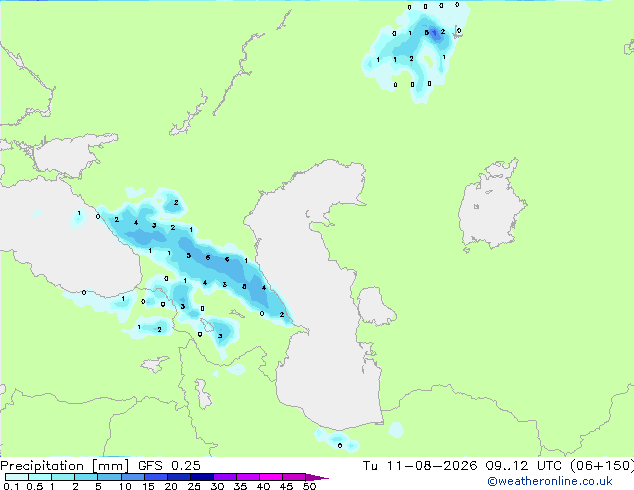
Task: Click the legend value '35'
Action: (240, 486)
